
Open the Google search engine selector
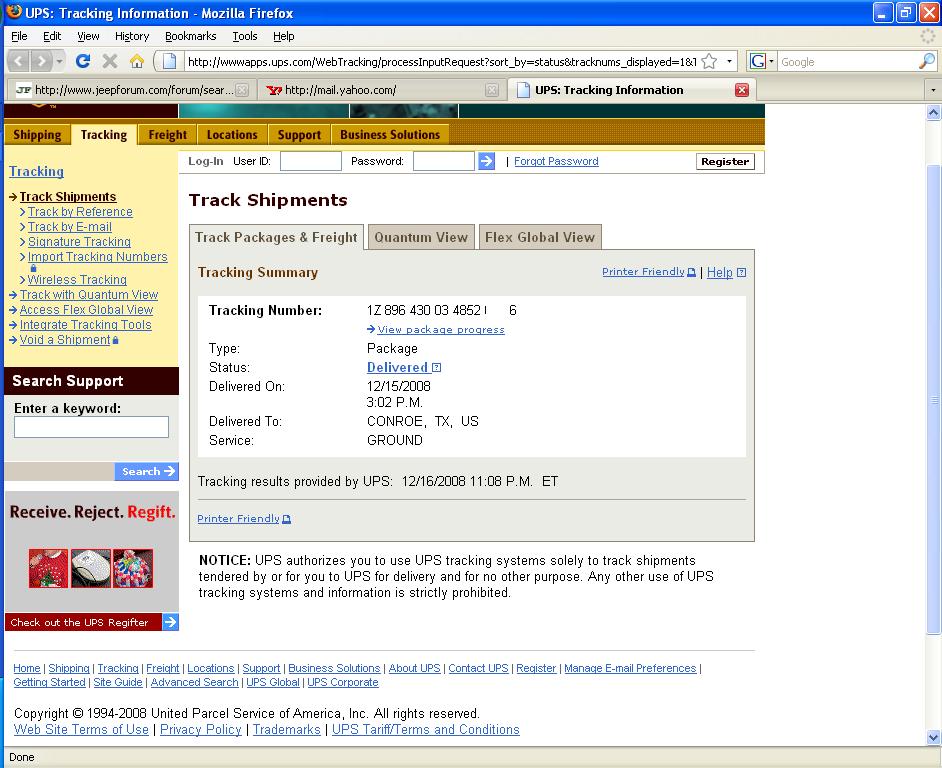(761, 61)
